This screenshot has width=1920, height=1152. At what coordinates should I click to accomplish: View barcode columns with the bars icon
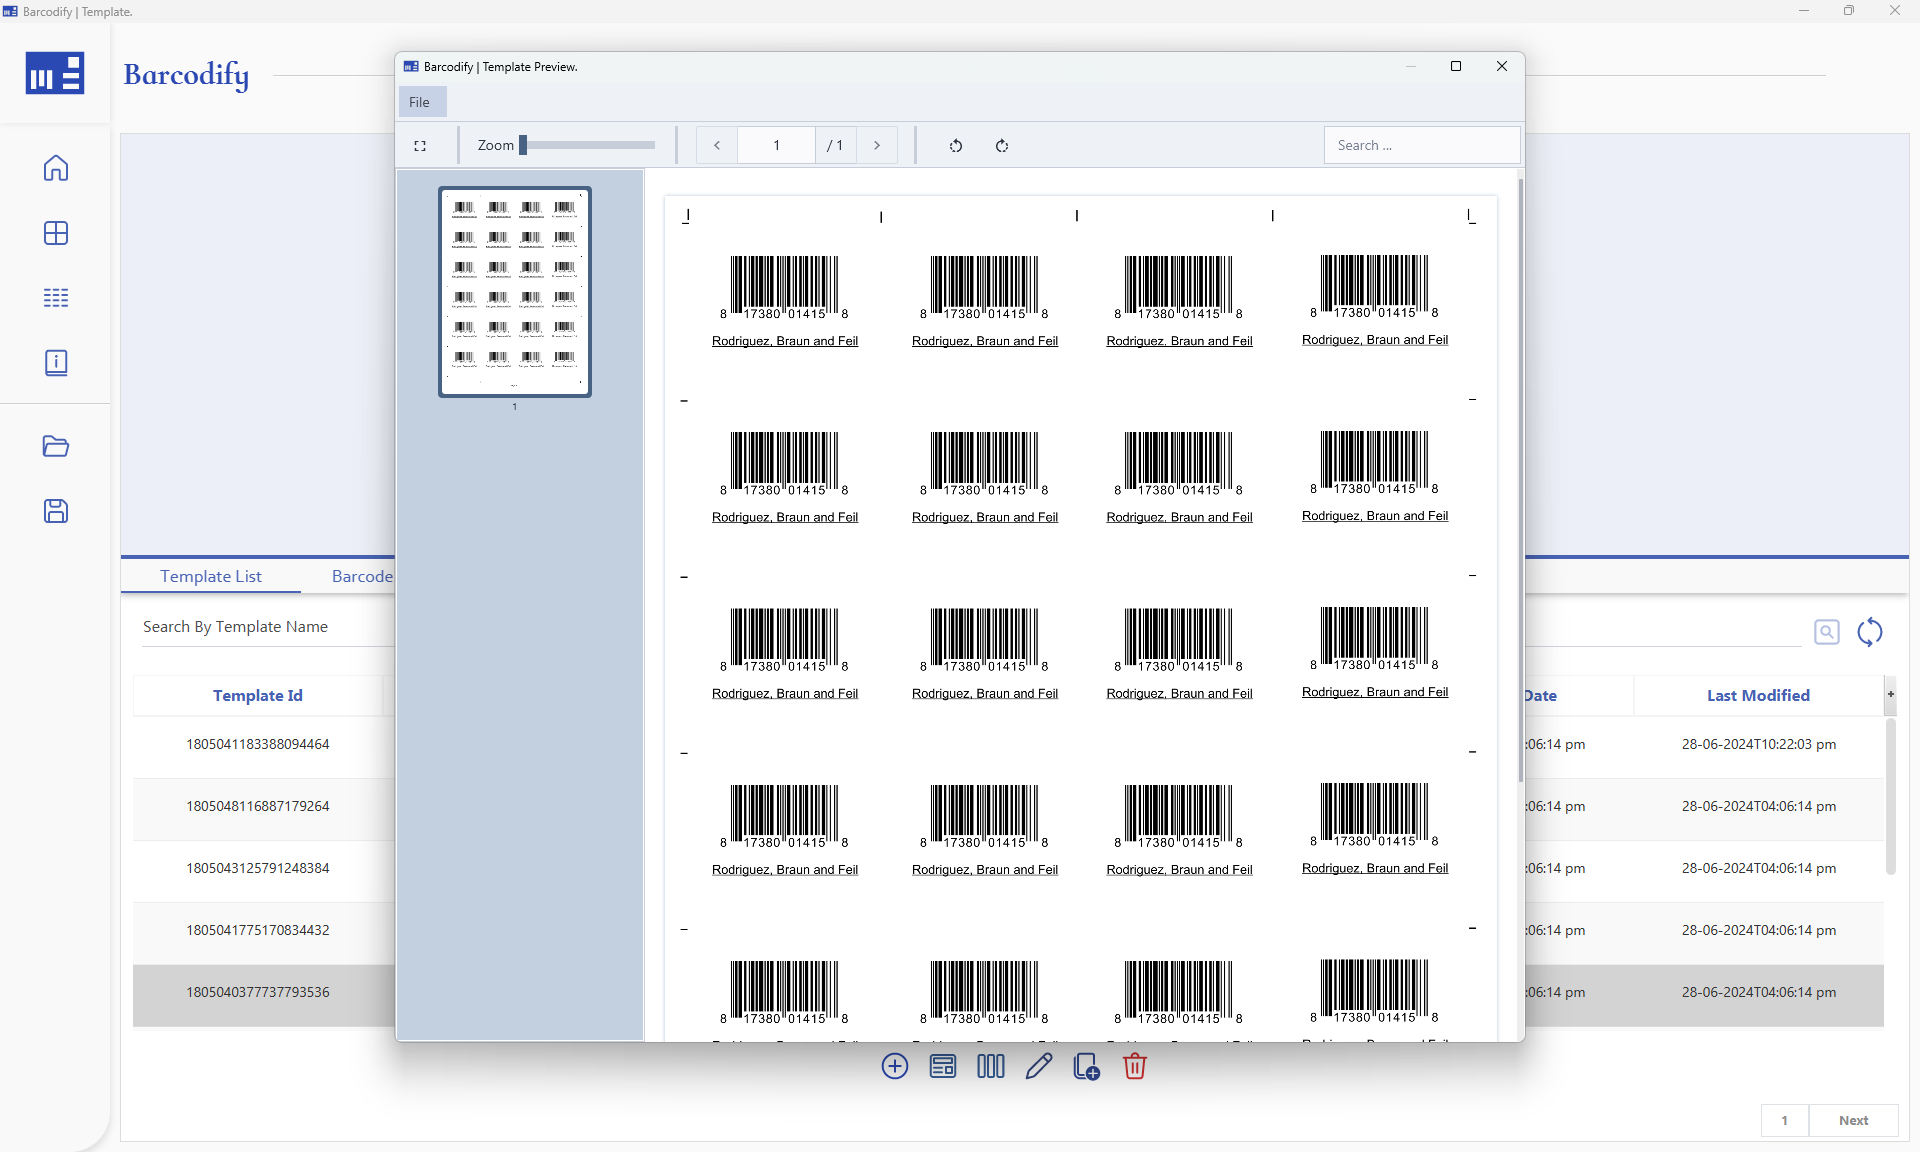989,1066
